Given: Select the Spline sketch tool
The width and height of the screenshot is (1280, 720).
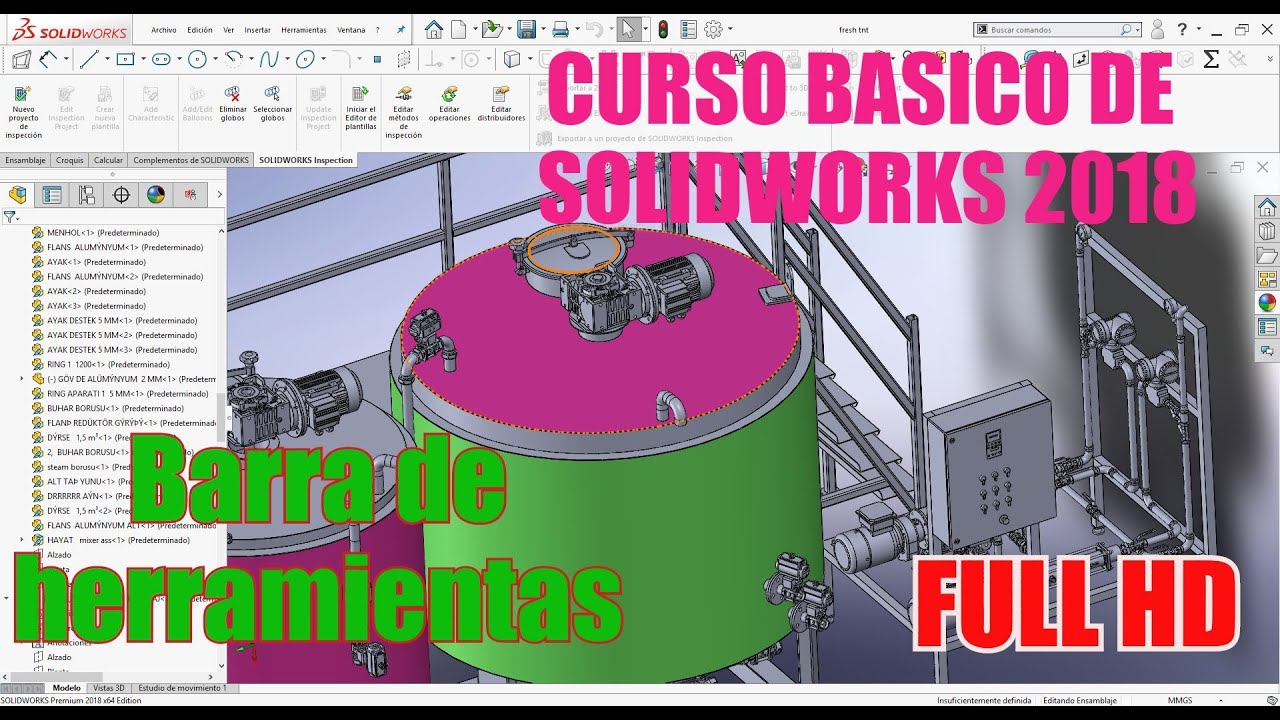Looking at the screenshot, I should (x=268, y=59).
